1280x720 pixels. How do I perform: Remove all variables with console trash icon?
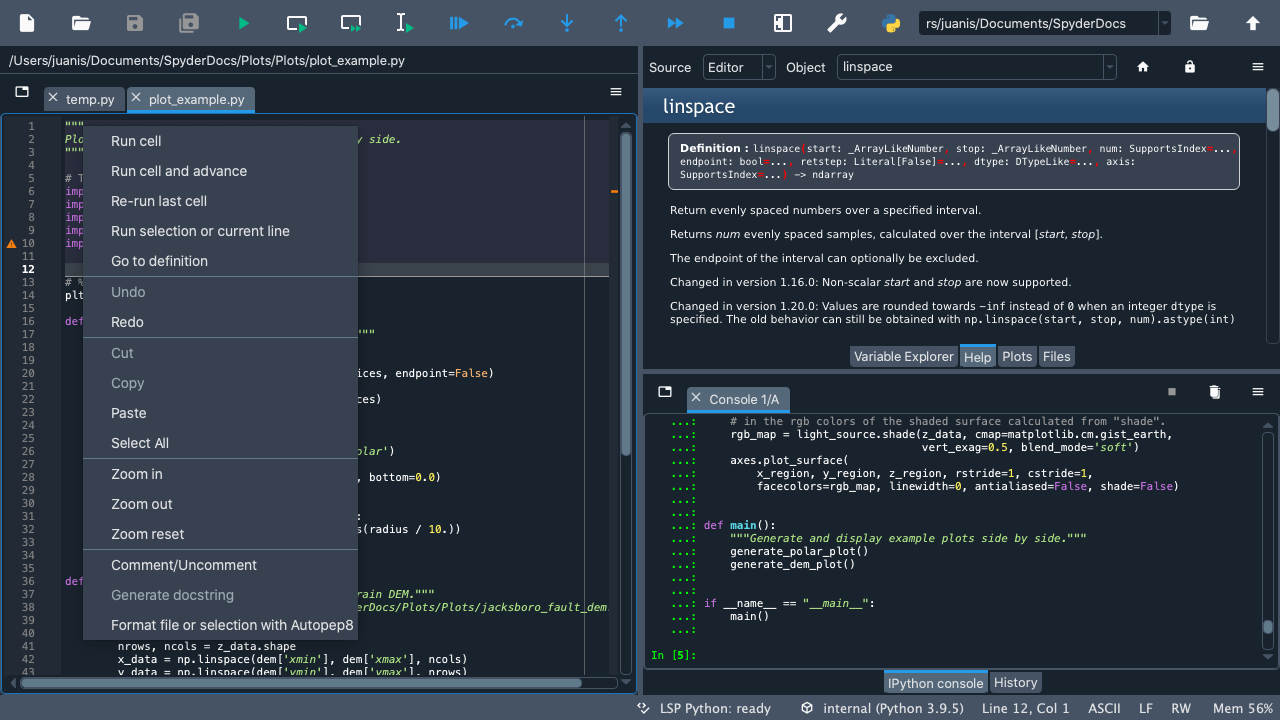click(1215, 392)
